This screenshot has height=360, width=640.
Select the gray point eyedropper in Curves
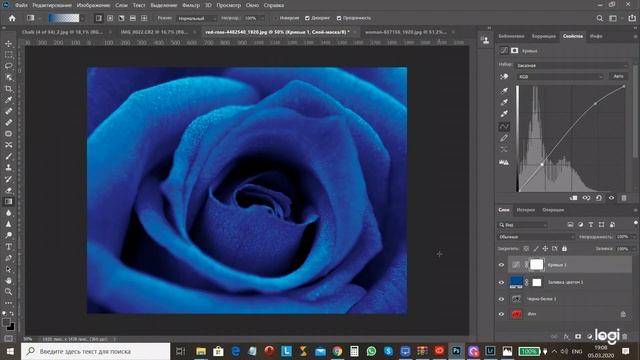(x=504, y=102)
